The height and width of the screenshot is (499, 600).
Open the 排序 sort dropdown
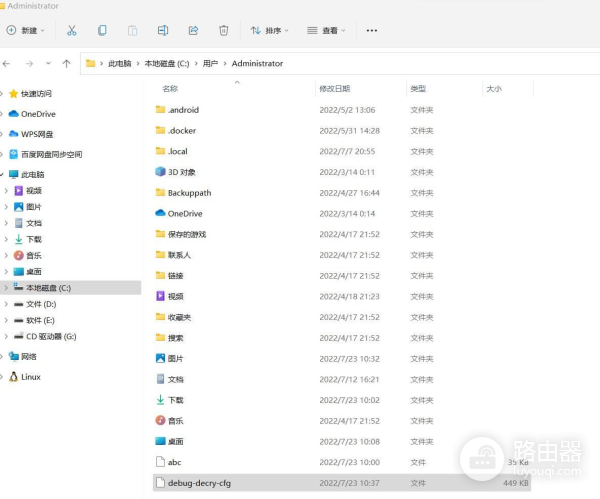269,30
